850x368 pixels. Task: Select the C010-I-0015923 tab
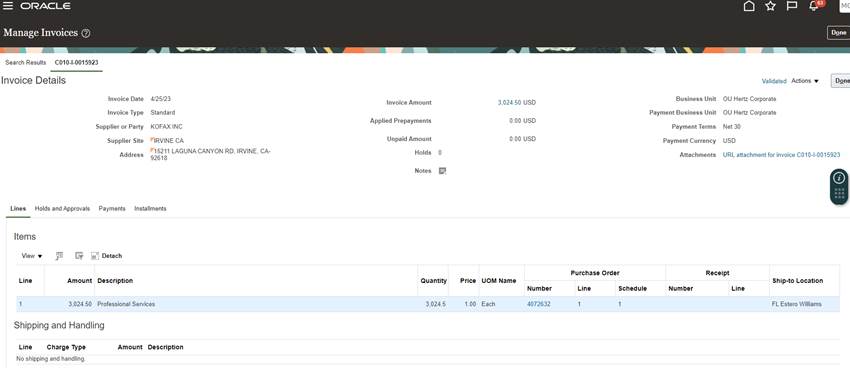pyautogui.click(x=76, y=62)
